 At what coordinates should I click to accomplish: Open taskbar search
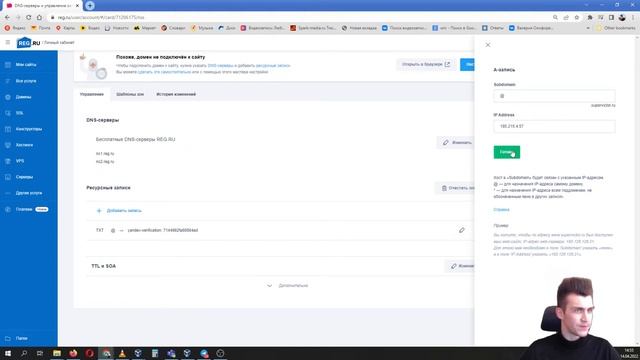tap(24, 353)
